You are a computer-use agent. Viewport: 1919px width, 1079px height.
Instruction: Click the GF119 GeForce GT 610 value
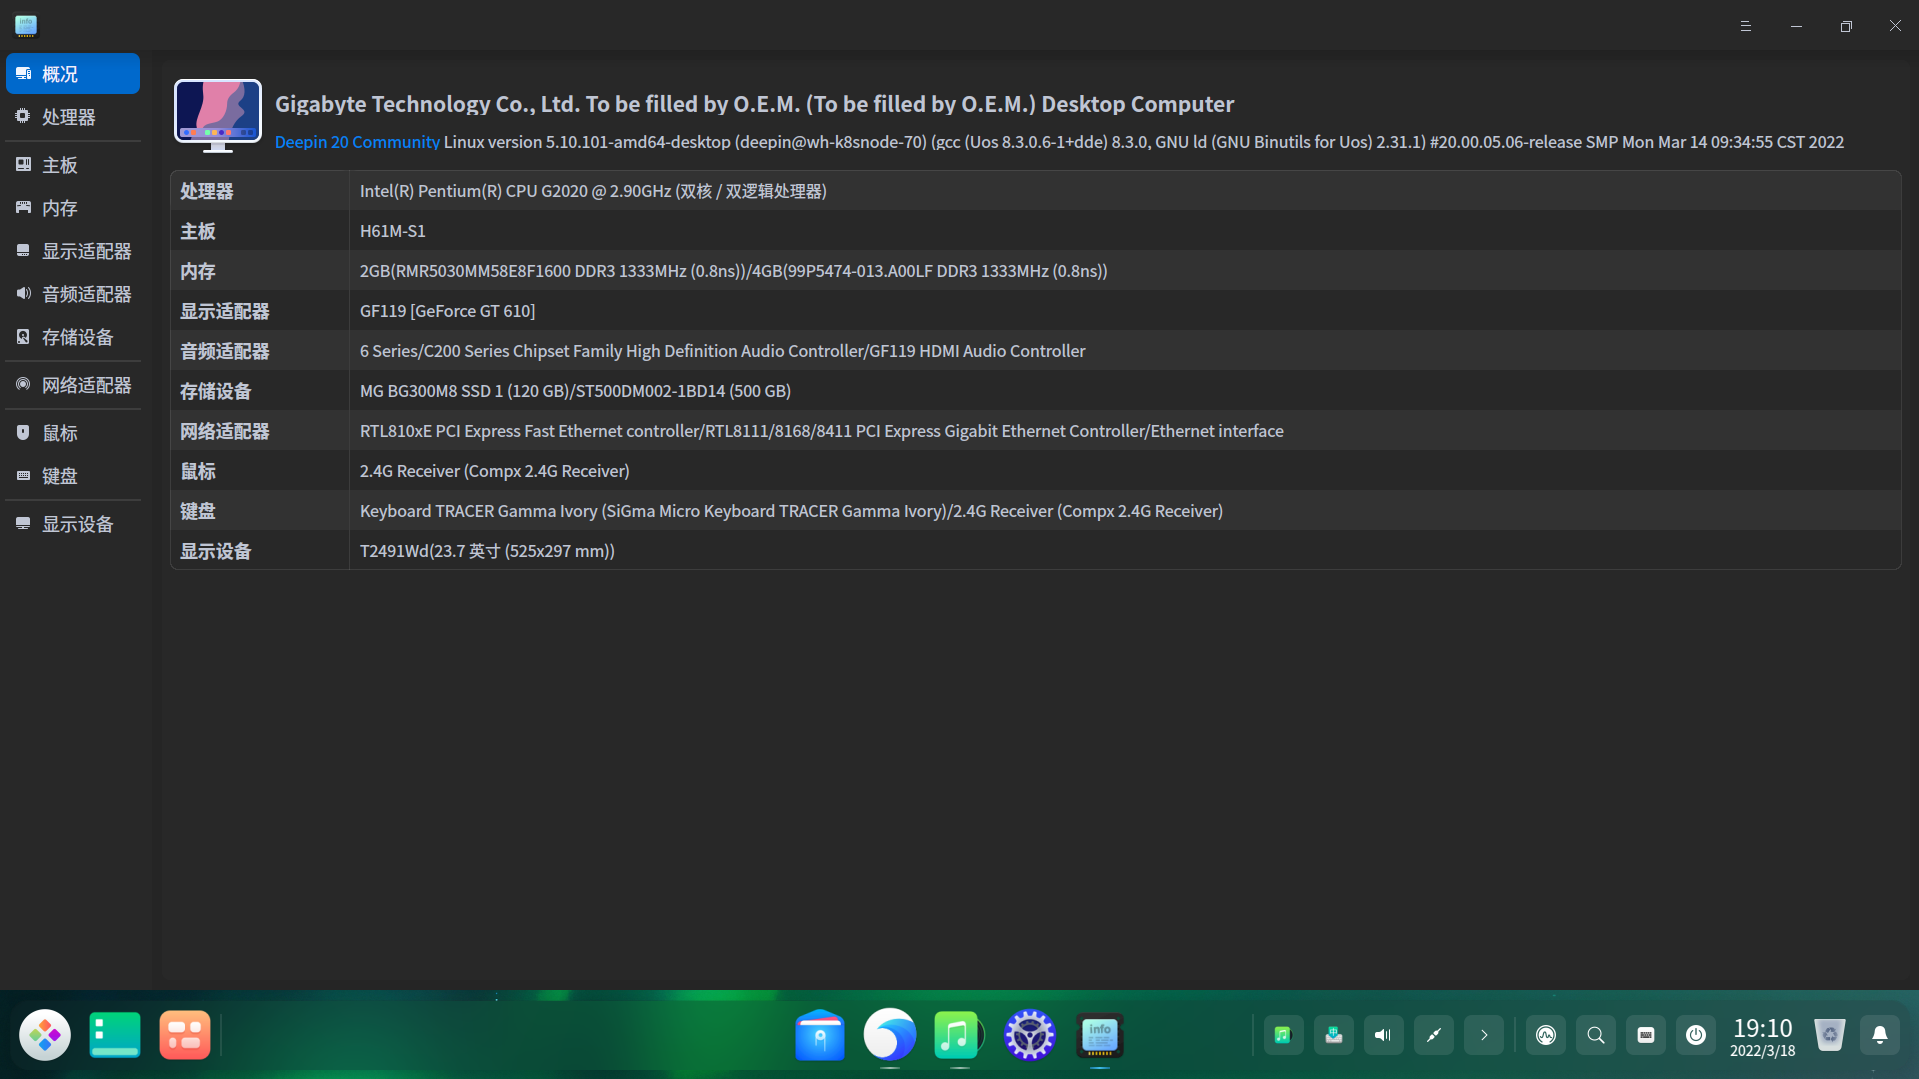[447, 311]
